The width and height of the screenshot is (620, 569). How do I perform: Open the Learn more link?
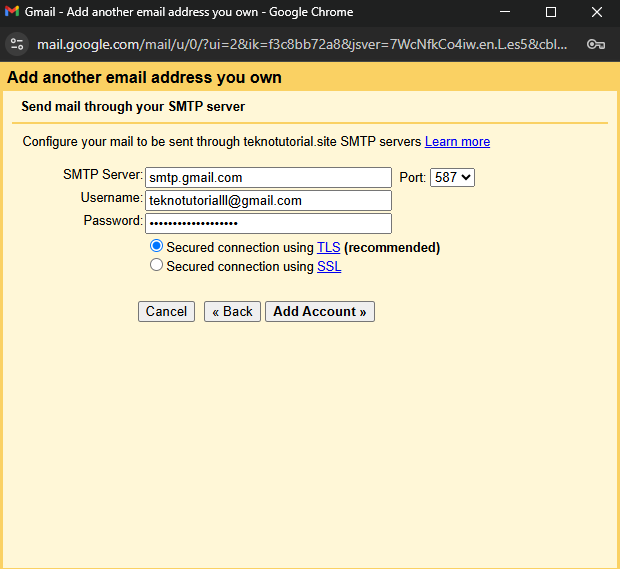point(457,142)
